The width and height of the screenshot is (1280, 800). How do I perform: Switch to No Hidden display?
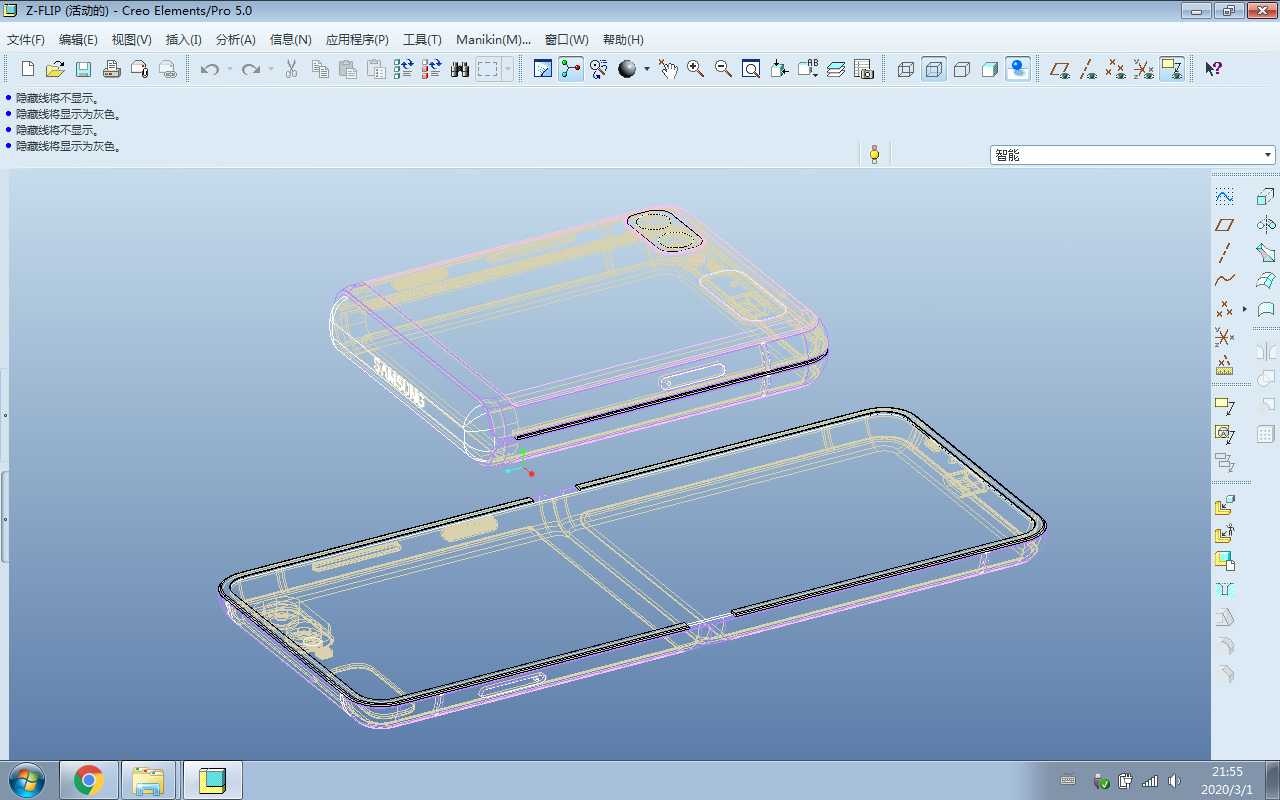[962, 69]
